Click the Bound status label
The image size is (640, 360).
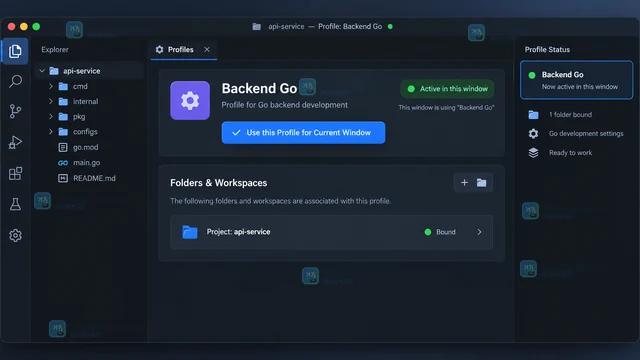(x=446, y=232)
